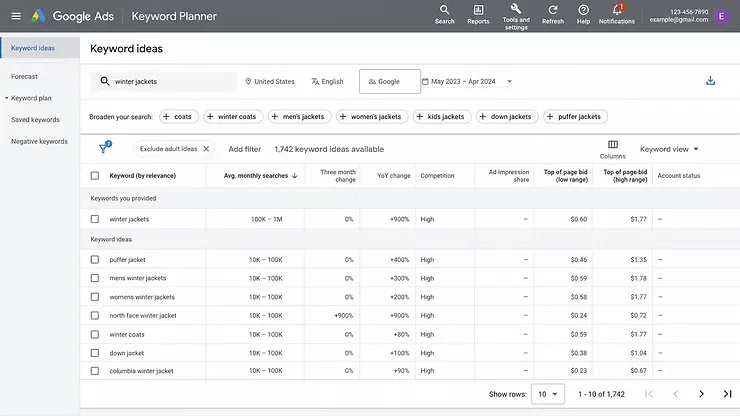Viewport: 740px width, 416px height.
Task: Add 'women's jackets' suggestion chip
Action: coord(372,117)
